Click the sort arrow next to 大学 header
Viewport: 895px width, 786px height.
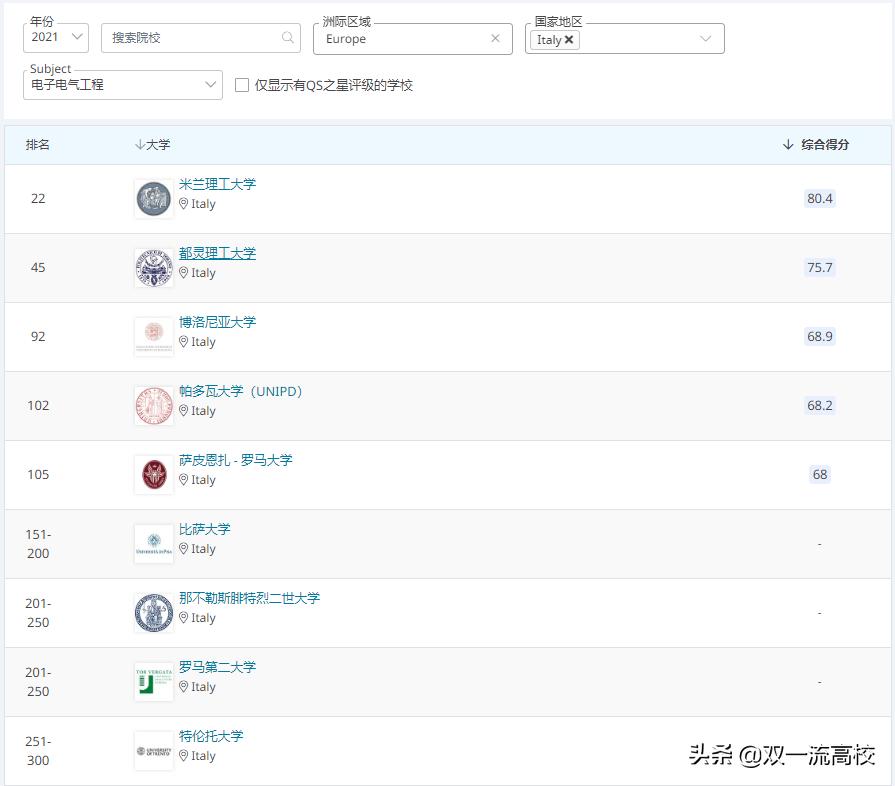point(140,144)
